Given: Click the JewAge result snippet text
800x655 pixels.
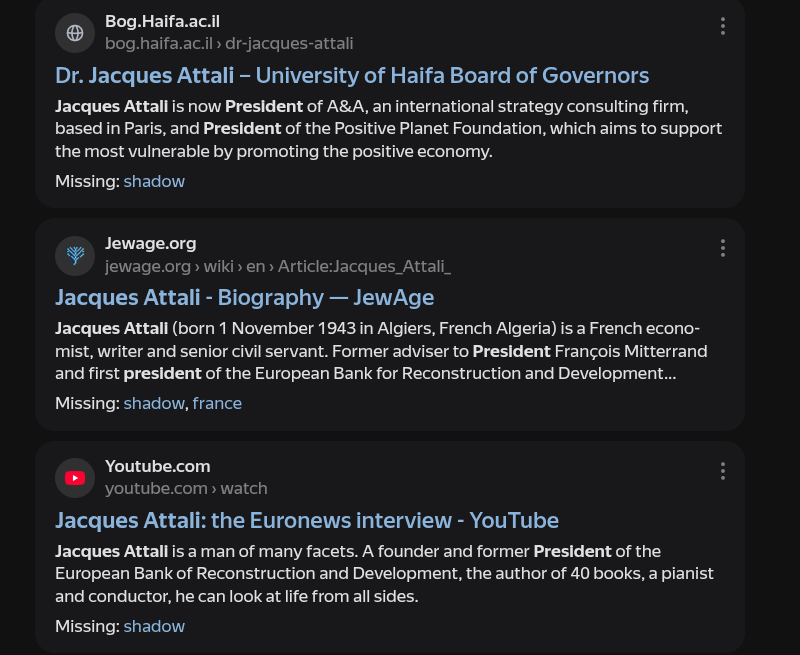Looking at the screenshot, I should (382, 351).
